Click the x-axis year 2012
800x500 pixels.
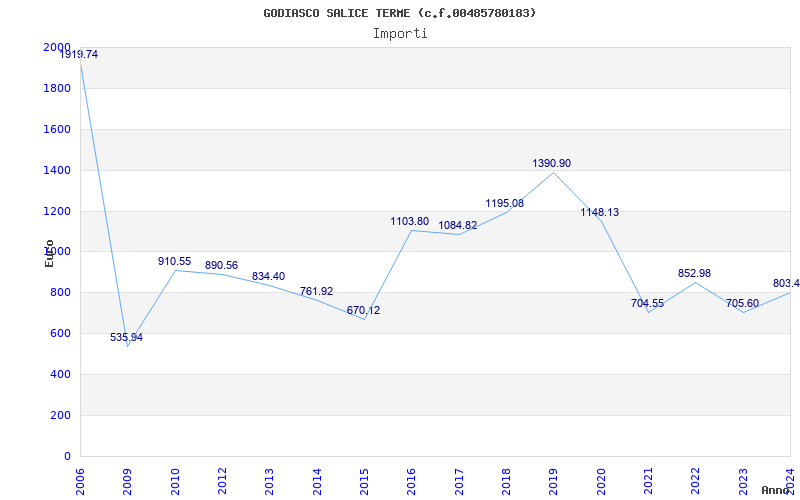222,481
